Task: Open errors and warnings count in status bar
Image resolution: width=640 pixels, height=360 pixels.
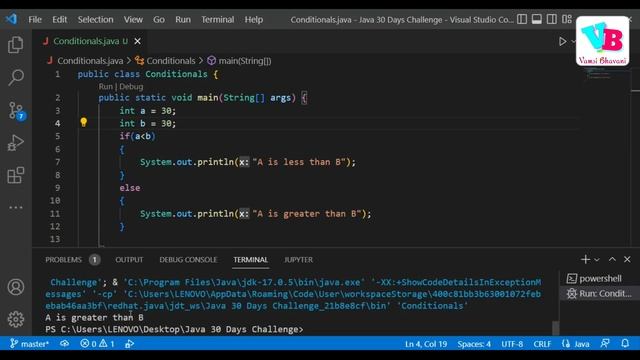Action: point(97,344)
